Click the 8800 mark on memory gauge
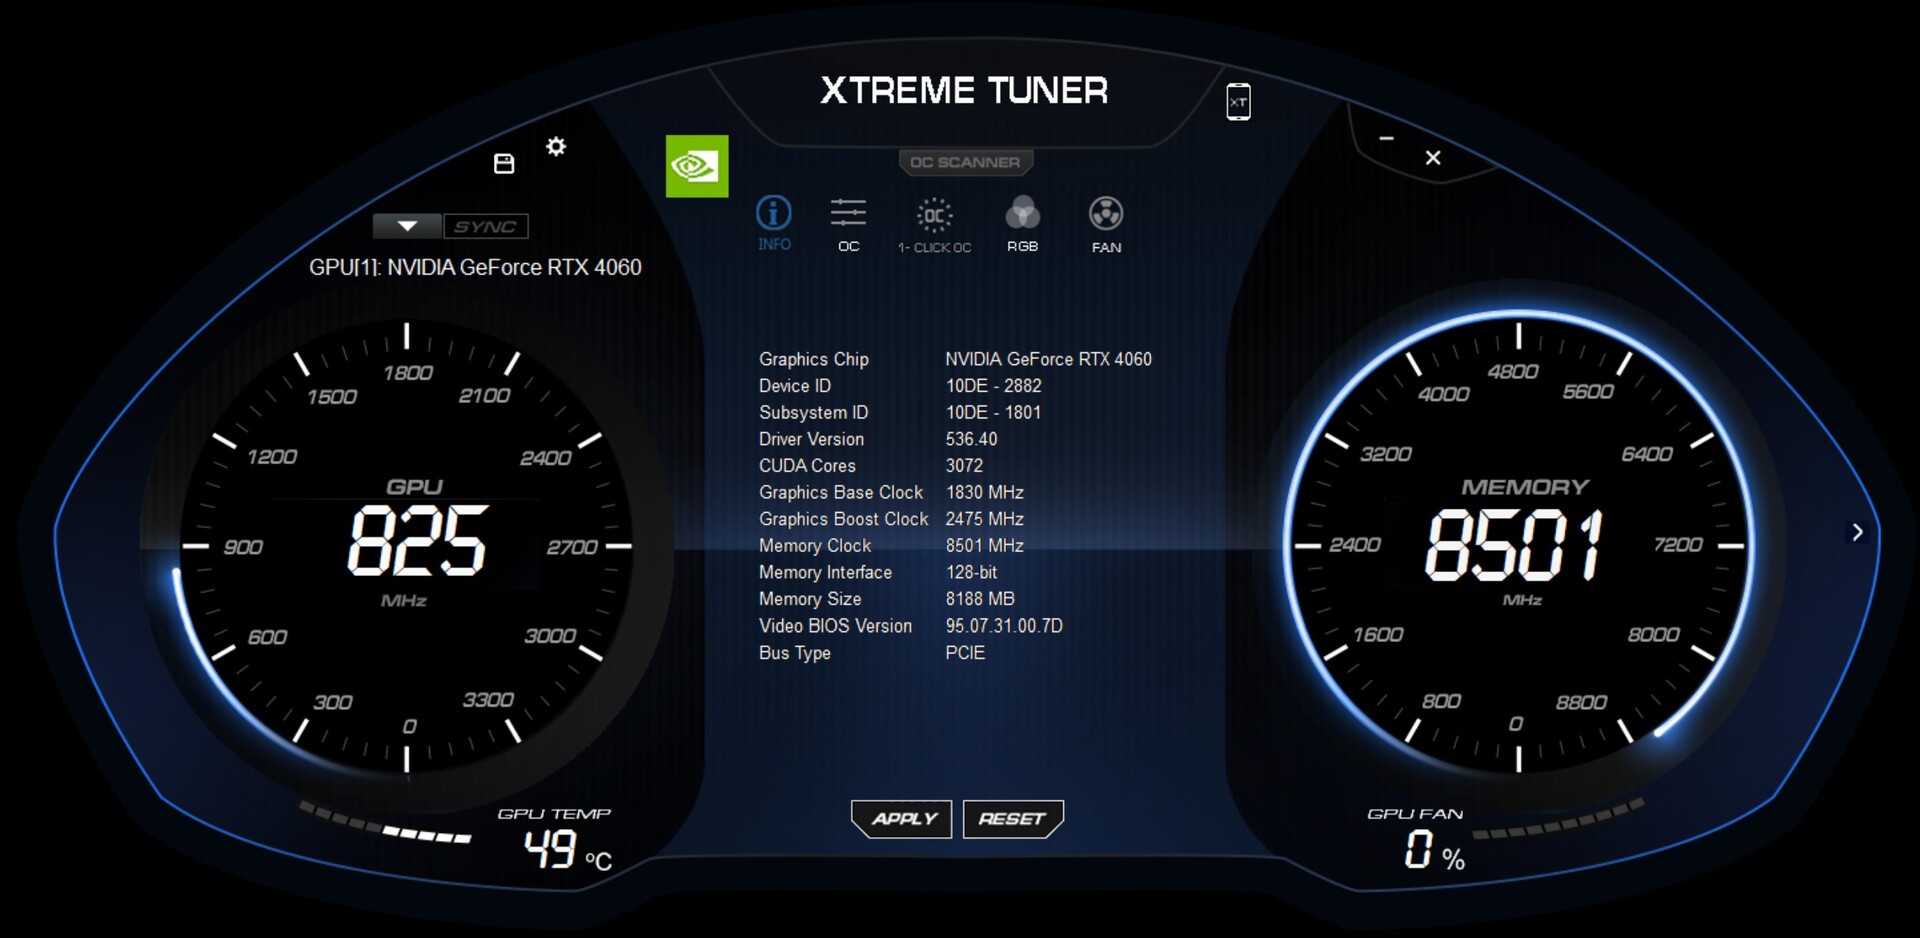The width and height of the screenshot is (1920, 938). (x=1581, y=703)
